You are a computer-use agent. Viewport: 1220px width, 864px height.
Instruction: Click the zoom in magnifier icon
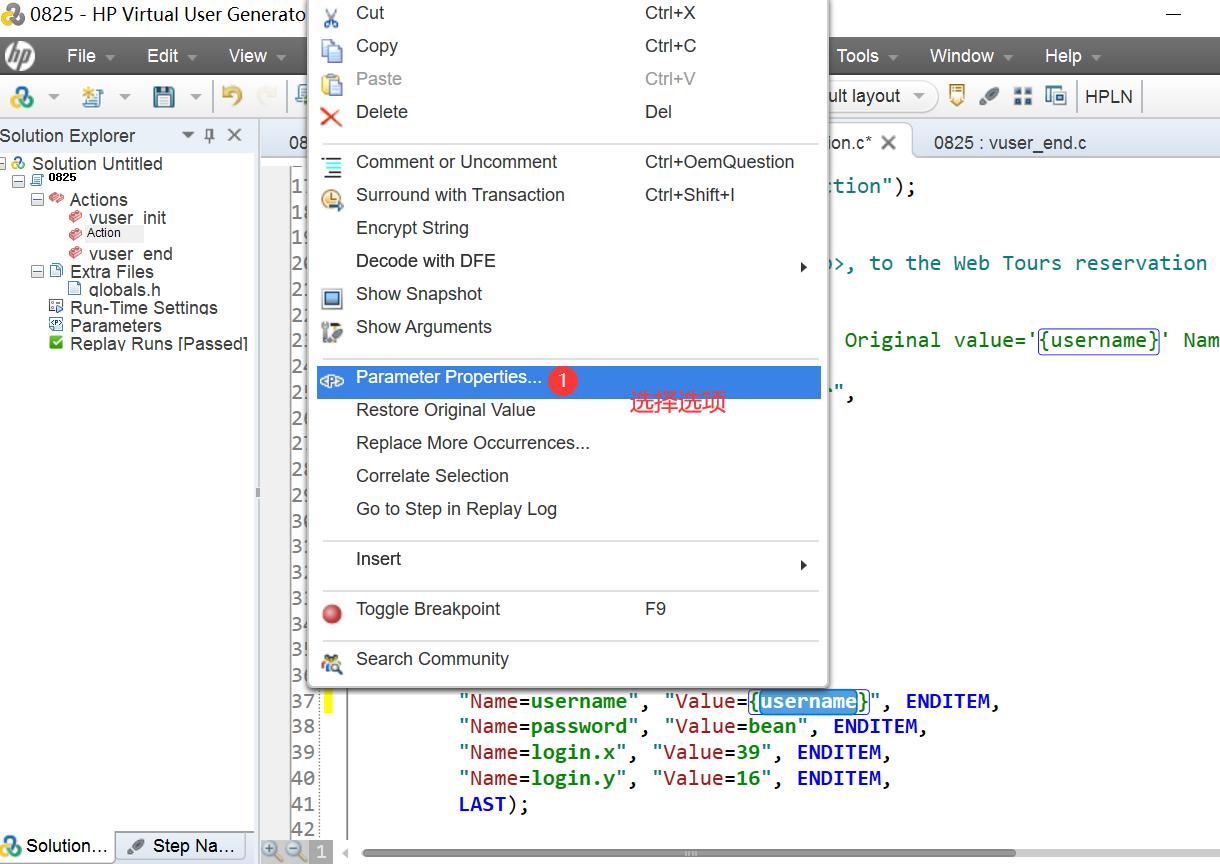pyautogui.click(x=271, y=851)
